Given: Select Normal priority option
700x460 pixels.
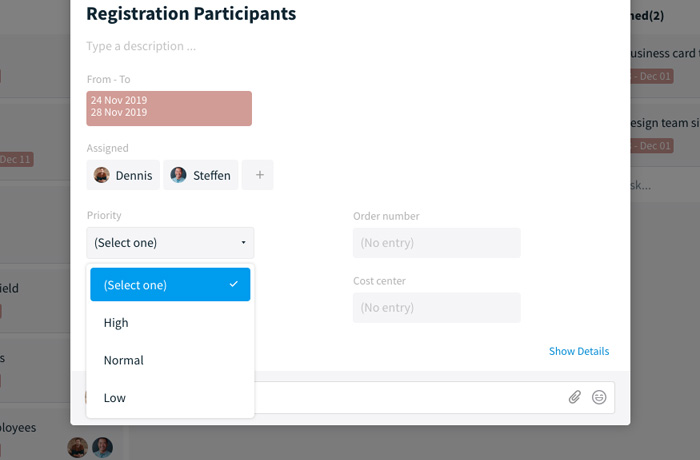Looking at the screenshot, I should 124,360.
